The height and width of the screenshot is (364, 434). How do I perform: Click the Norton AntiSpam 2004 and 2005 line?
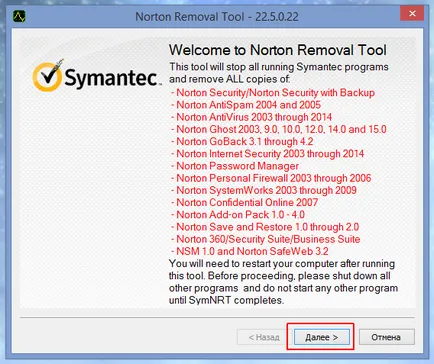[246, 105]
